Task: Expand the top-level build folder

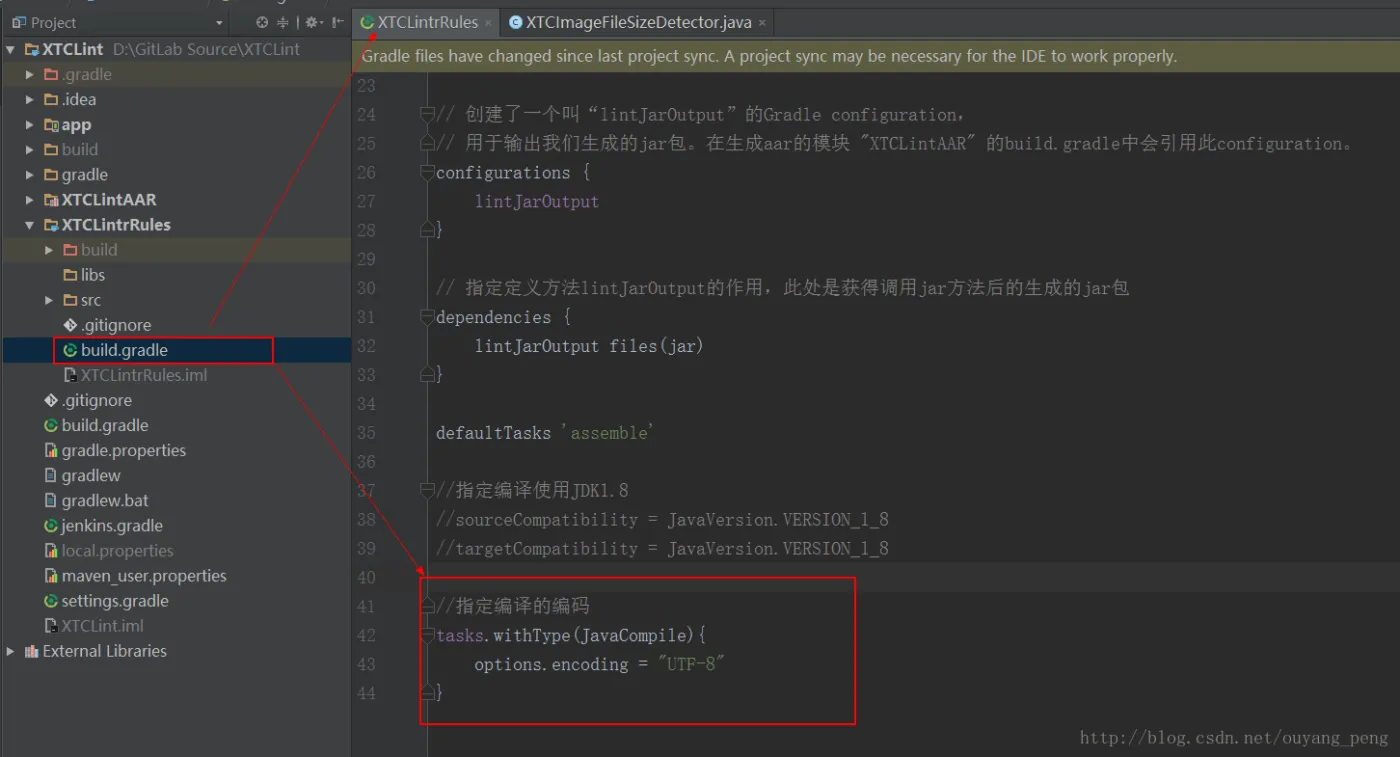Action: pyautogui.click(x=30, y=150)
